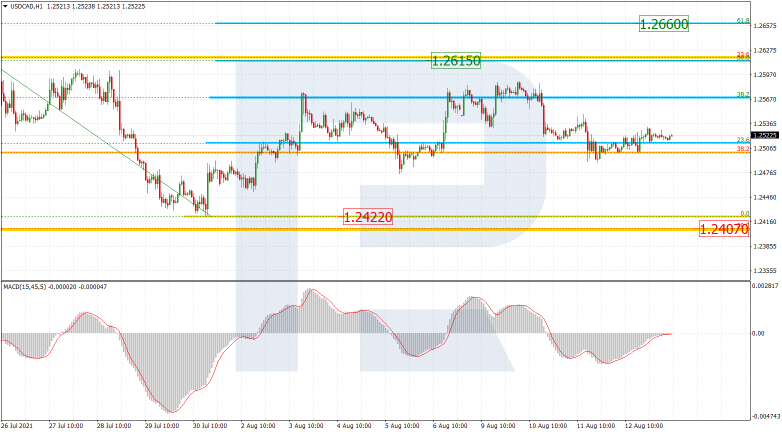Click the 1.26275 price axis value
The image size is (782, 432).
(x=765, y=50)
